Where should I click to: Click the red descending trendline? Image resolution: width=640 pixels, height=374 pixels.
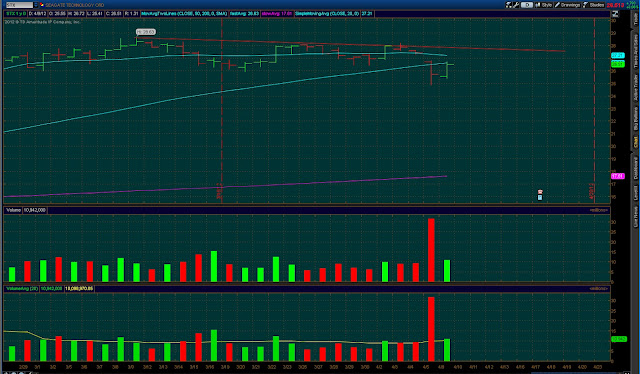point(351,44)
